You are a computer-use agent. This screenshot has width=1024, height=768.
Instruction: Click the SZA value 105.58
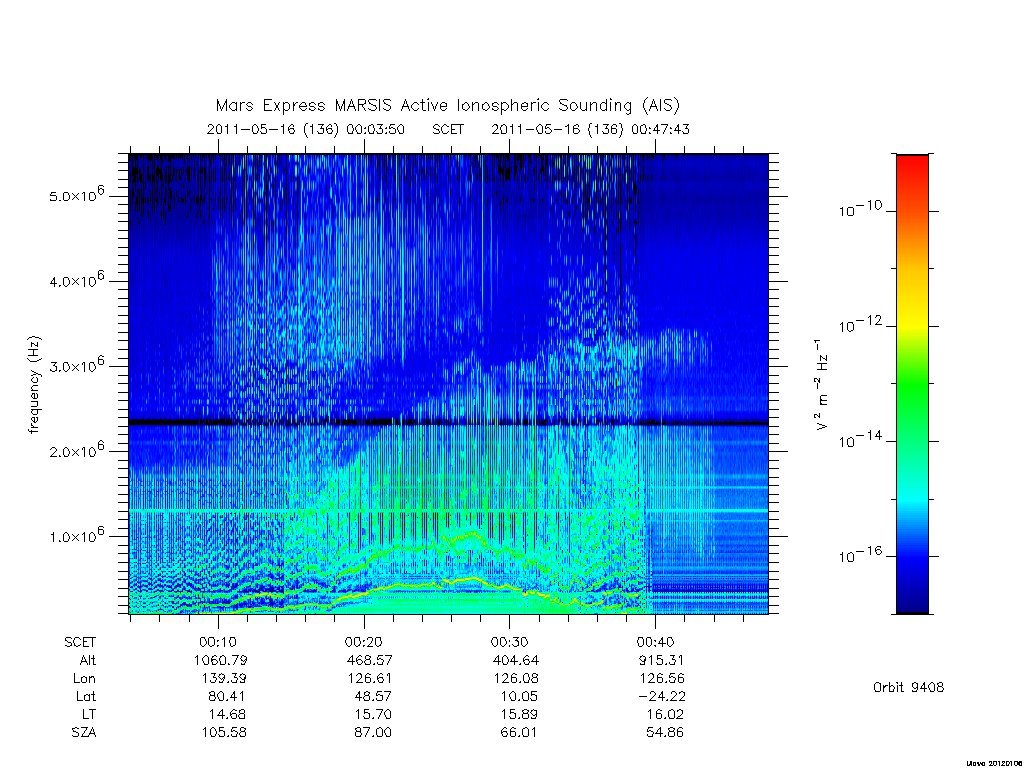(x=224, y=733)
